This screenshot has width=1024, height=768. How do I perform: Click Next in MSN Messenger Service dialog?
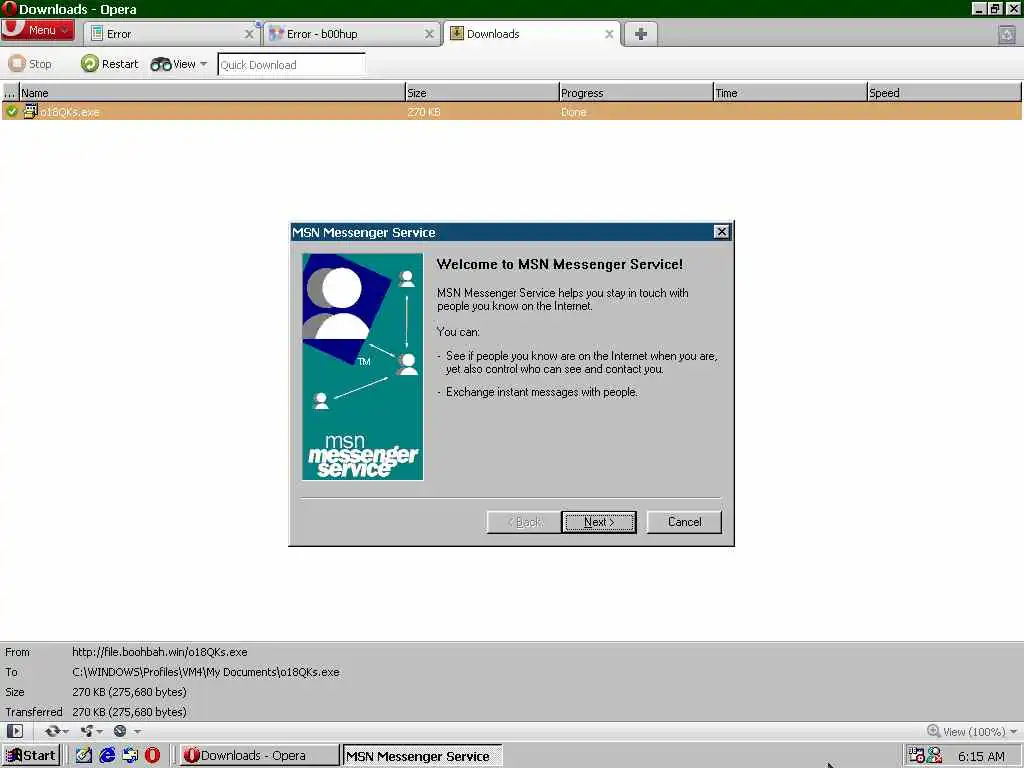[x=599, y=522]
